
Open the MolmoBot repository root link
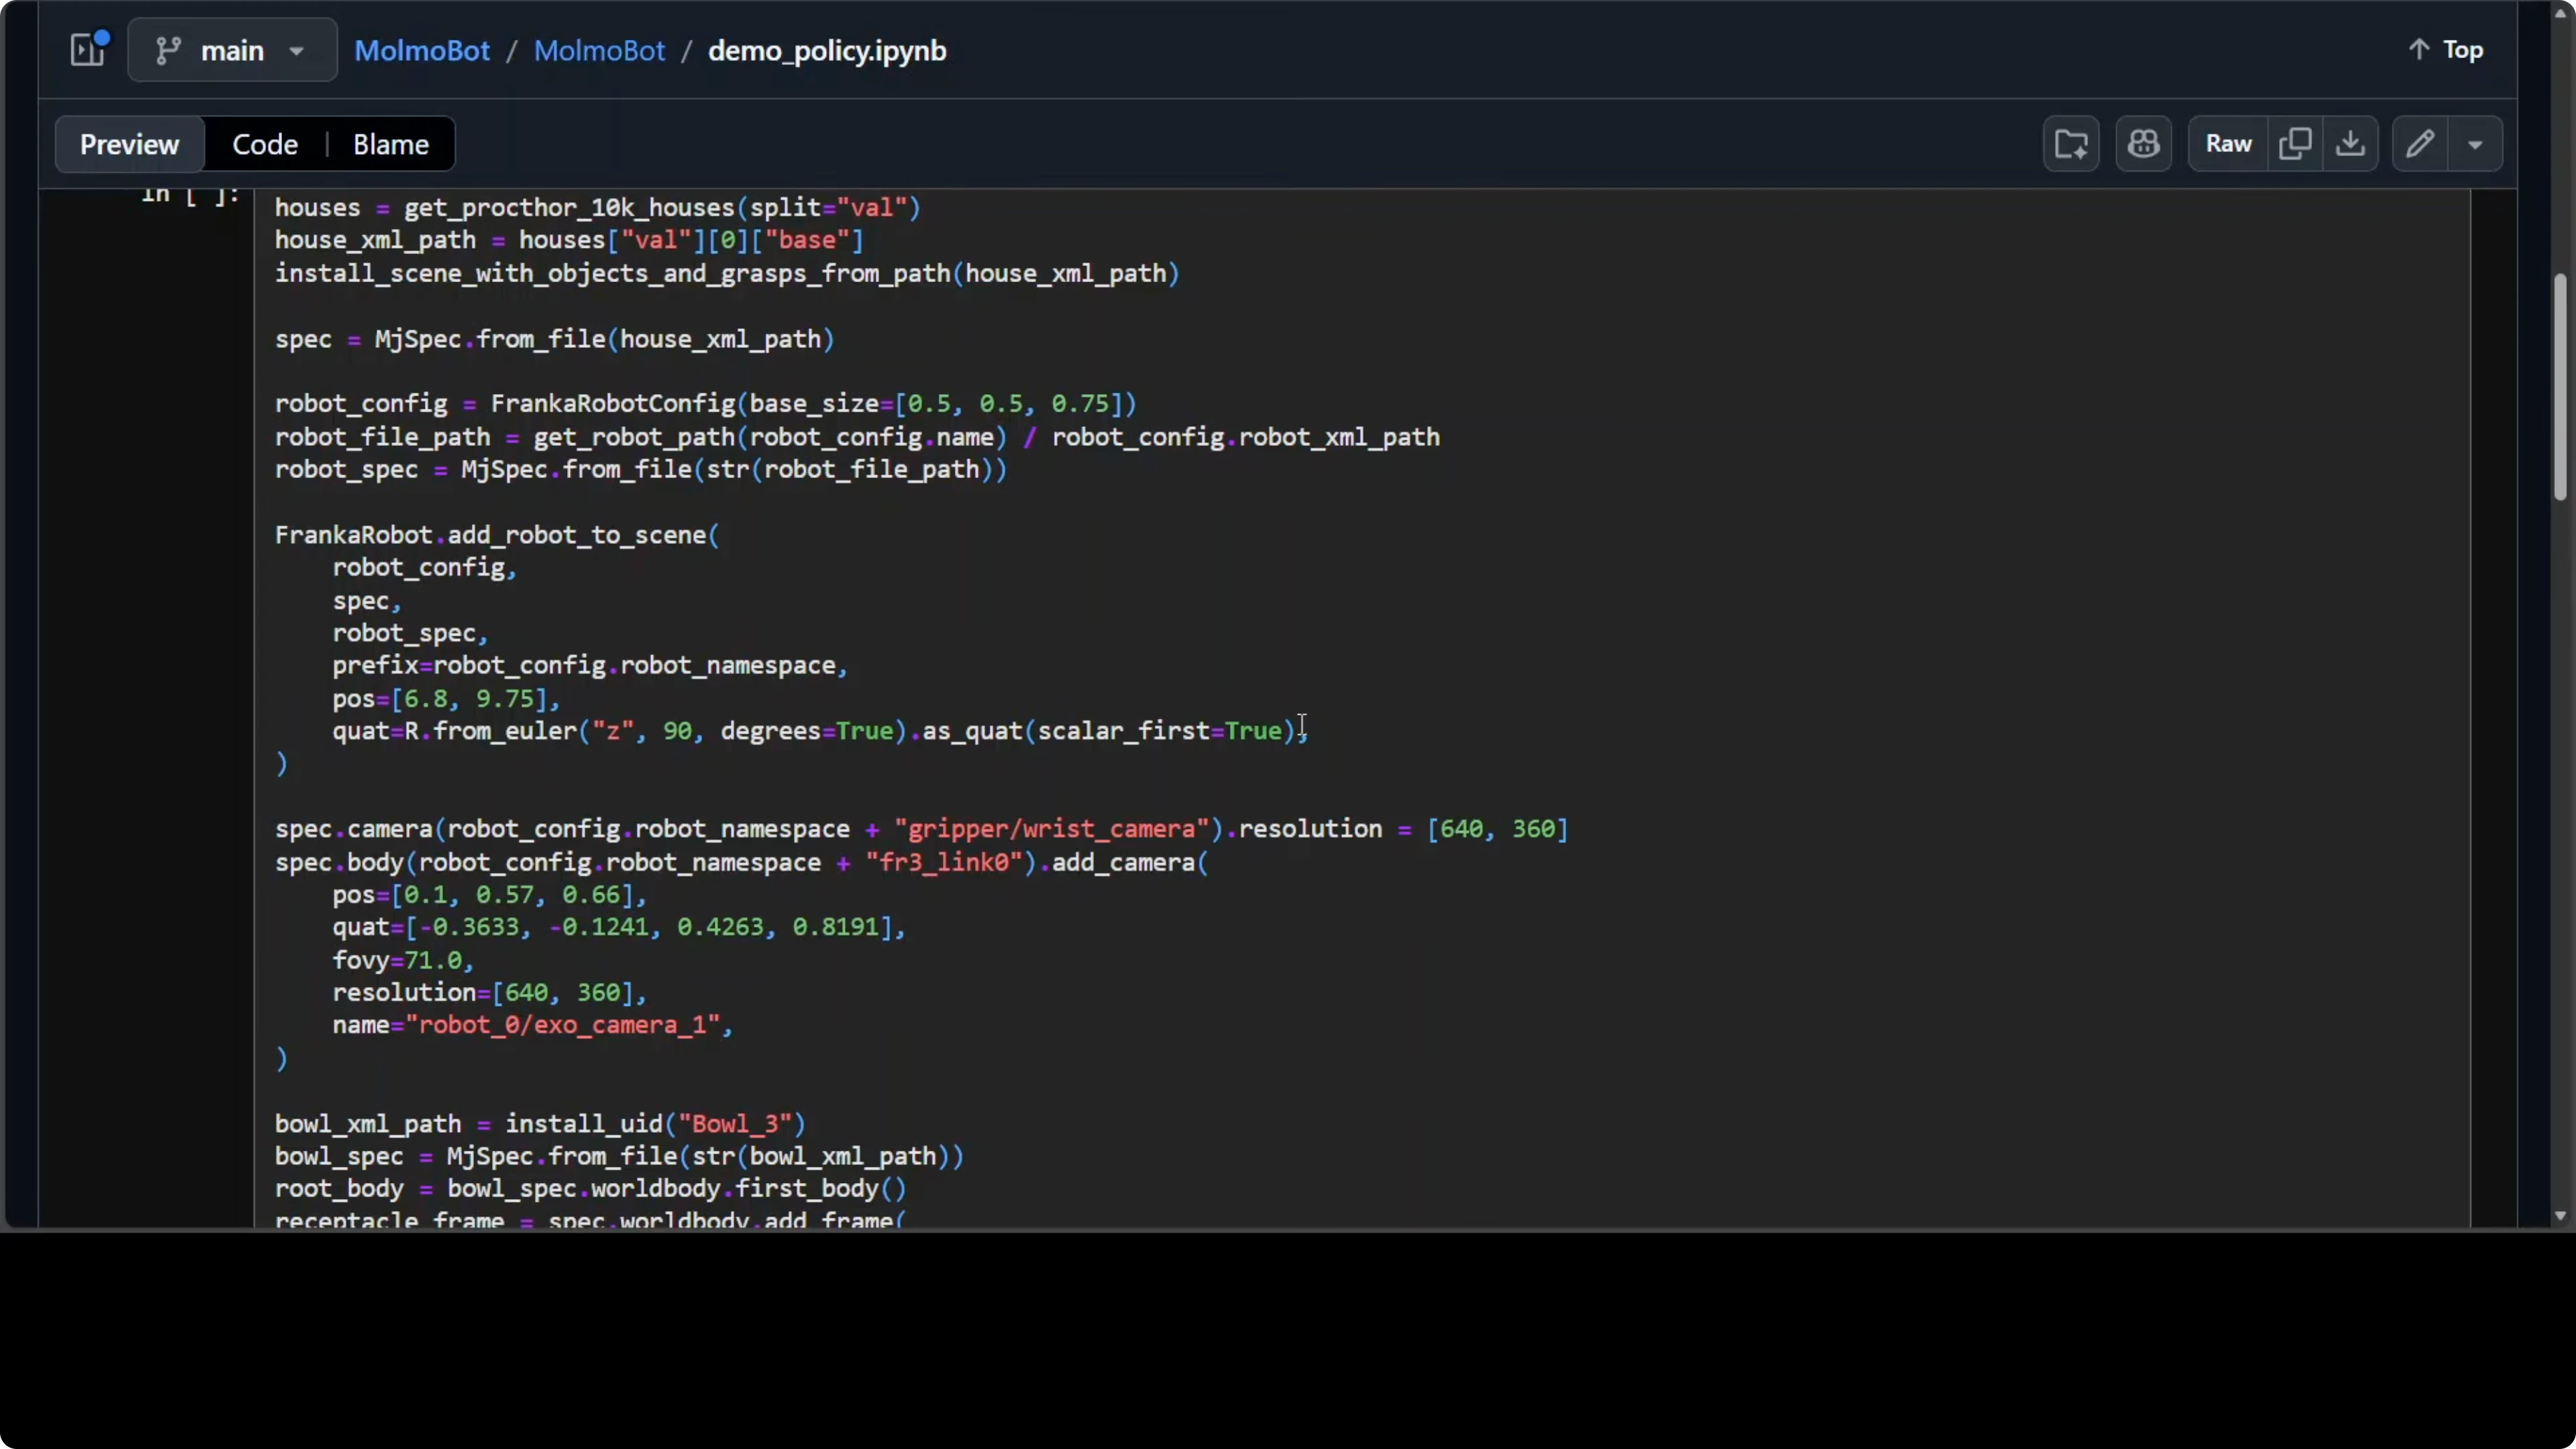point(422,50)
